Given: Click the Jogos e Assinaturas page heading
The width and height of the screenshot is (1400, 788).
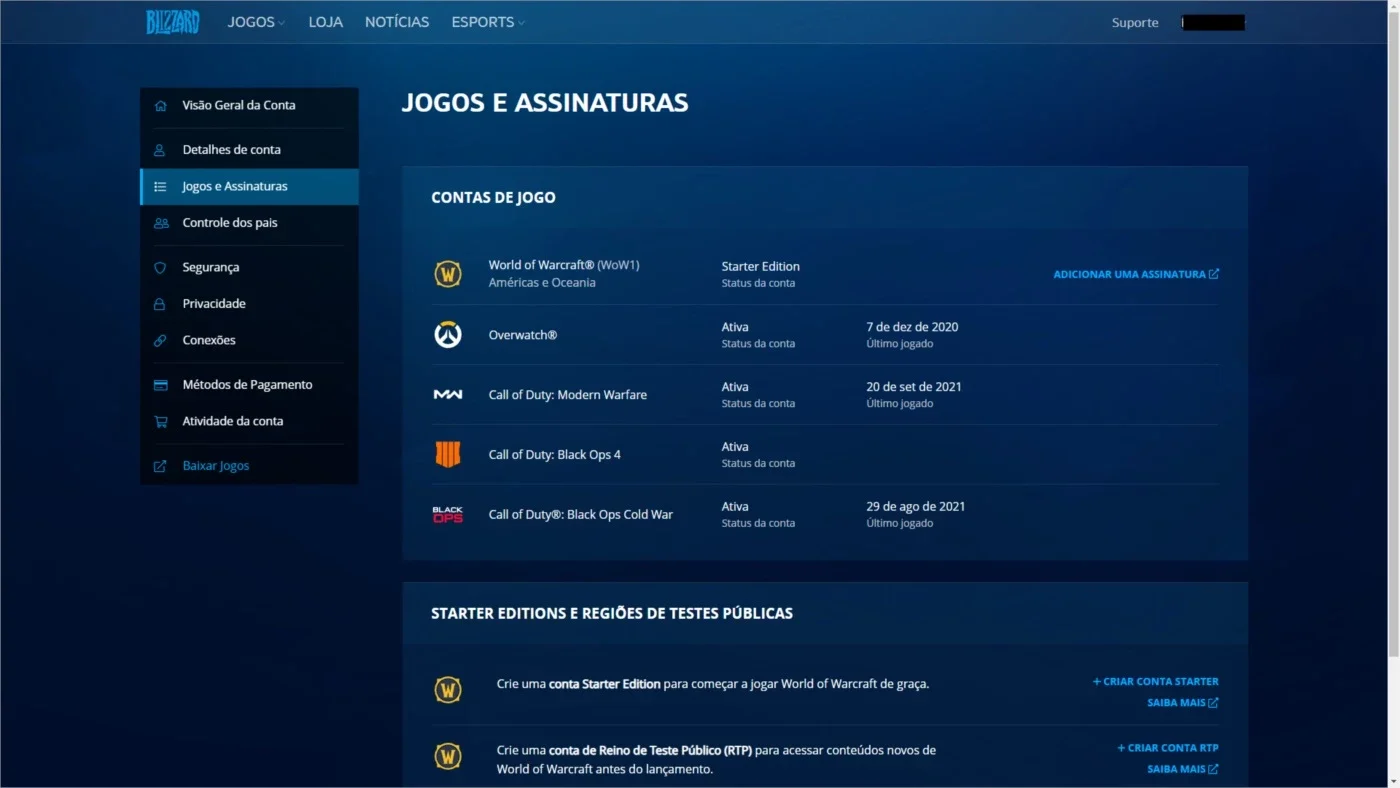Looking at the screenshot, I should pyautogui.click(x=544, y=103).
